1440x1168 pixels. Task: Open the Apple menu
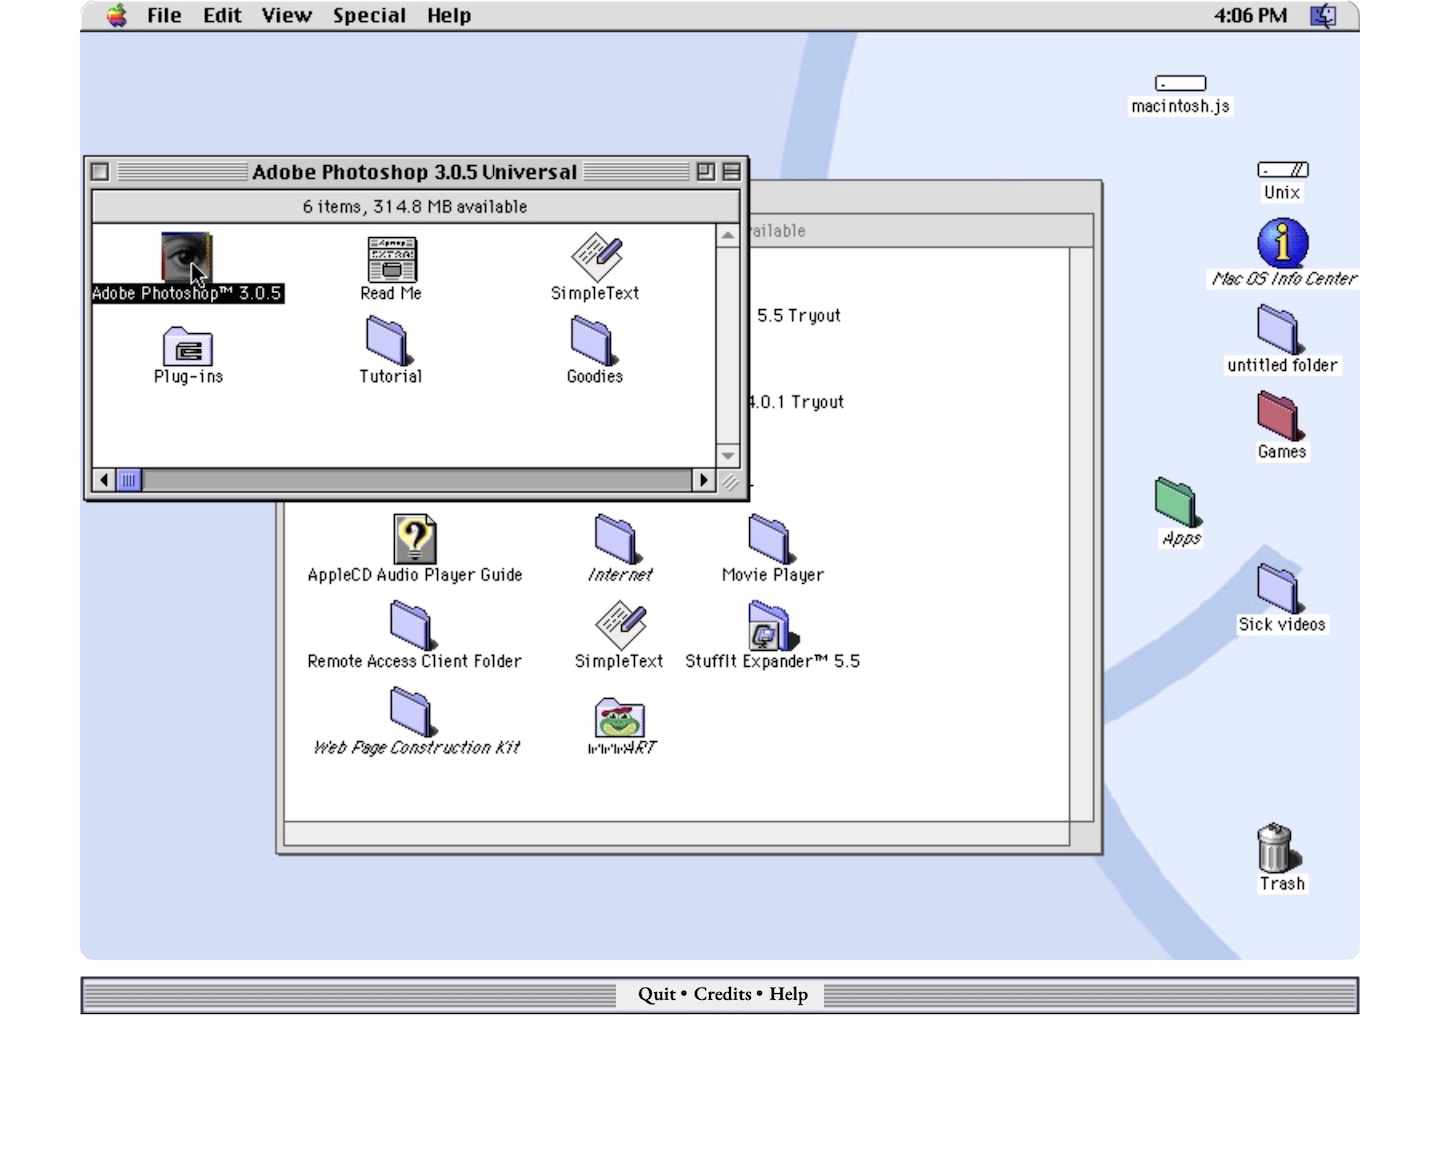(x=117, y=15)
